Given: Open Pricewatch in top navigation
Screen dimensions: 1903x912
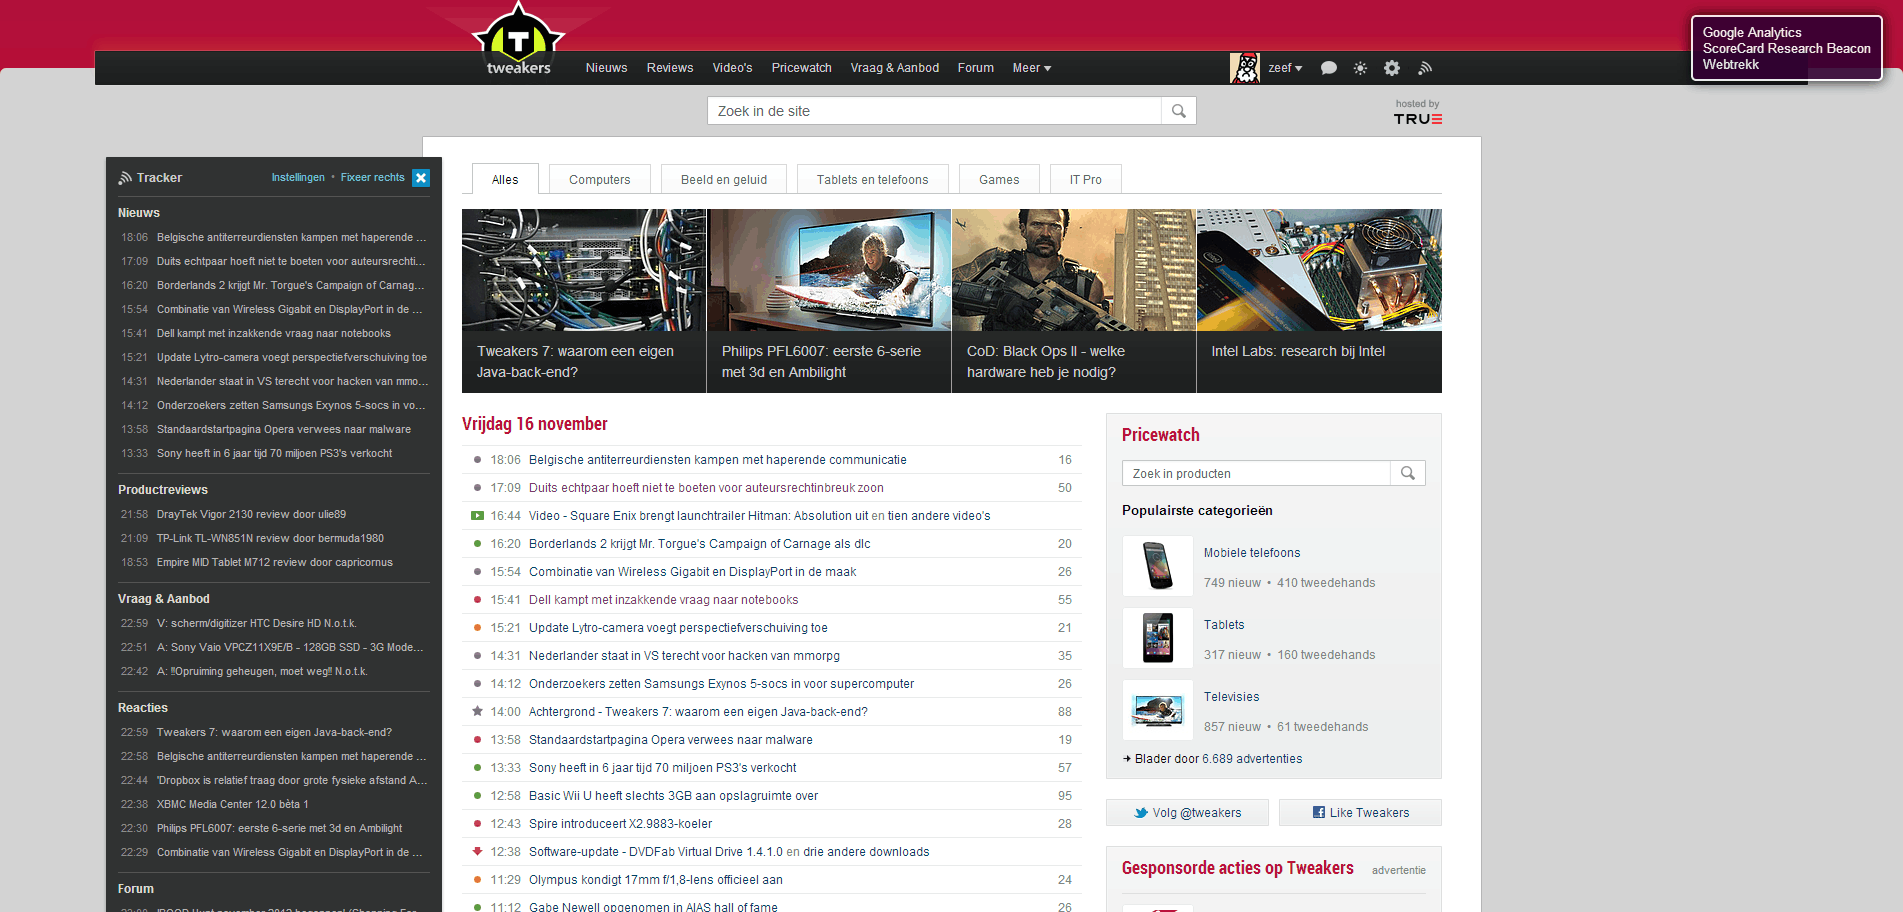Looking at the screenshot, I should click(x=801, y=68).
